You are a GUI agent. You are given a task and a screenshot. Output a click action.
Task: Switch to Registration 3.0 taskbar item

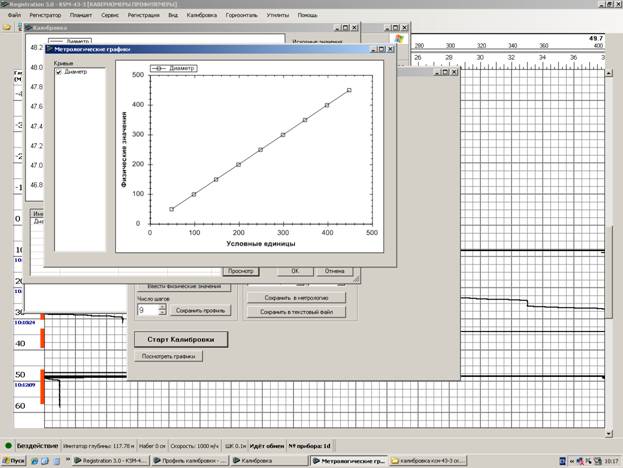[x=111, y=461]
